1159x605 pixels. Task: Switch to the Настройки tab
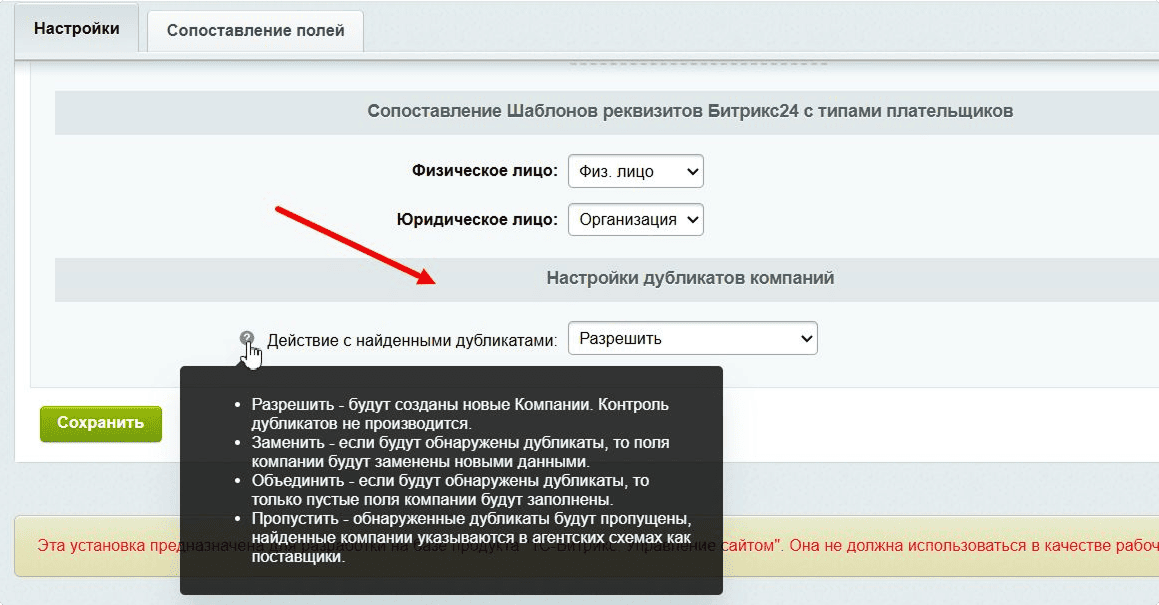pyautogui.click(x=76, y=29)
